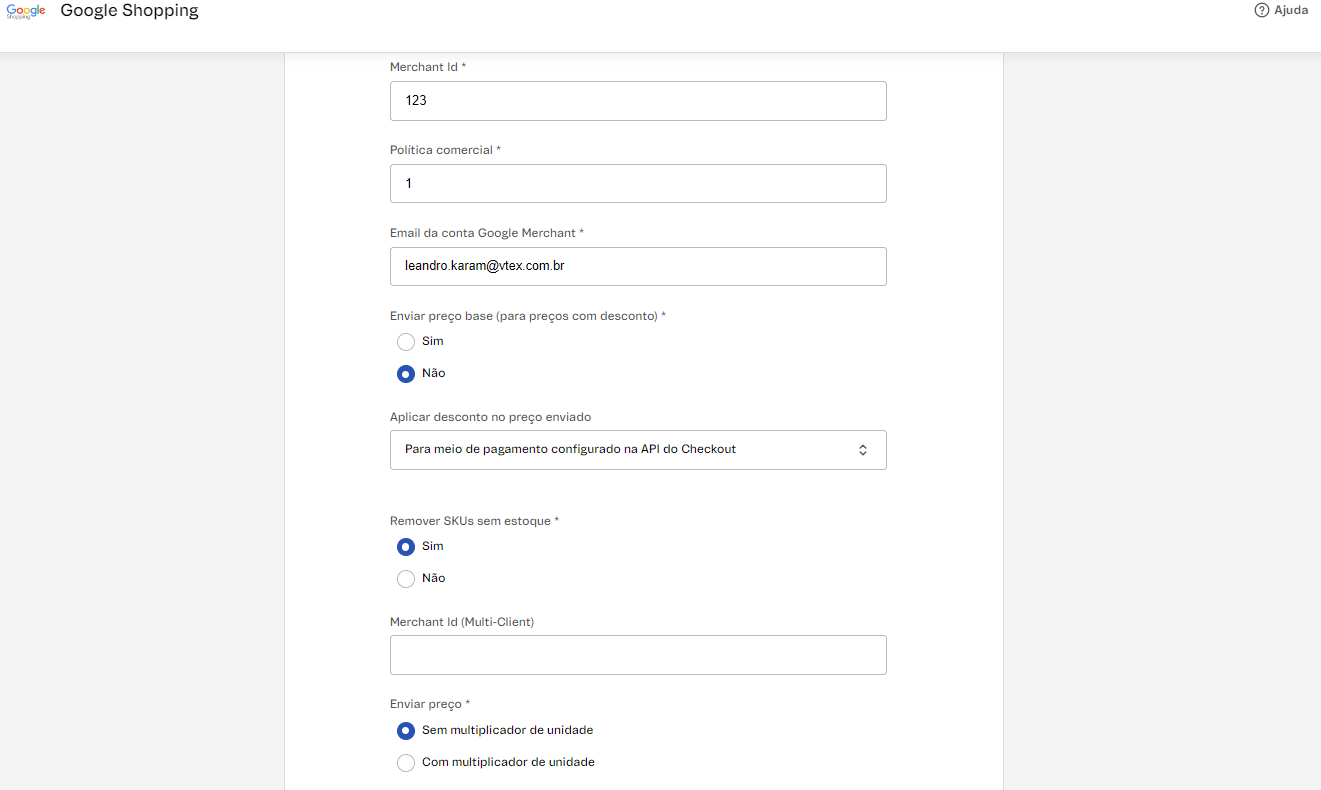The height and width of the screenshot is (790, 1321).
Task: Enable "Sim" for remover SKUs sem estoque
Action: (406, 546)
